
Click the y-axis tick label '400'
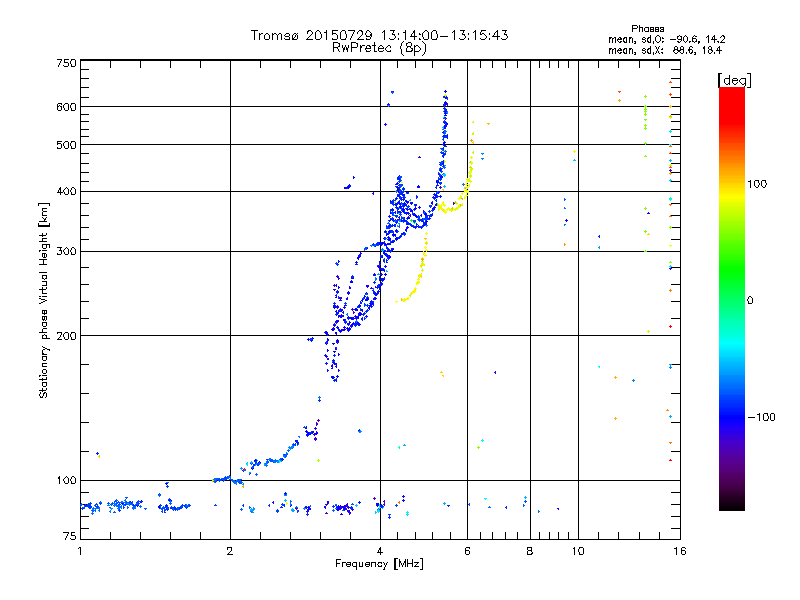coord(66,192)
